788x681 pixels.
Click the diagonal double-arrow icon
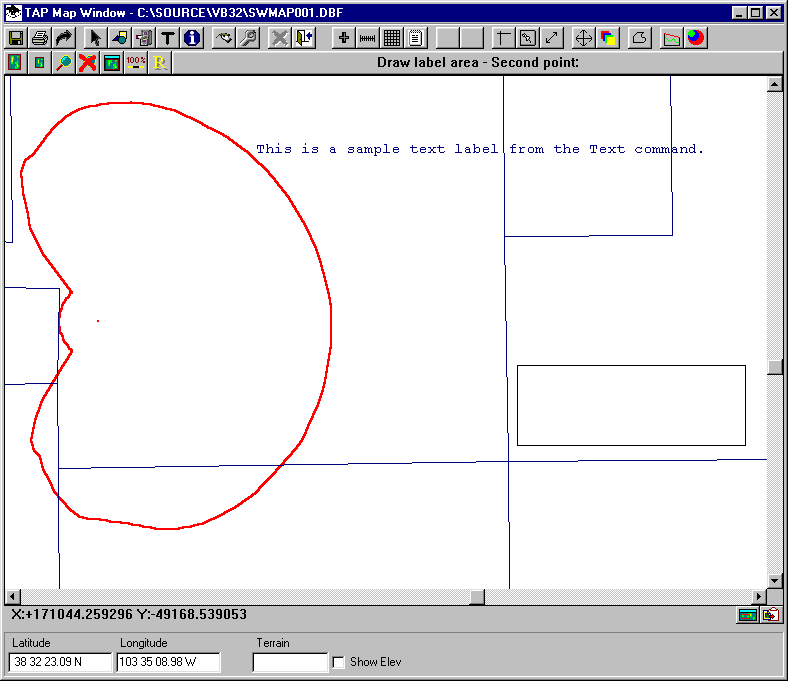click(x=551, y=38)
